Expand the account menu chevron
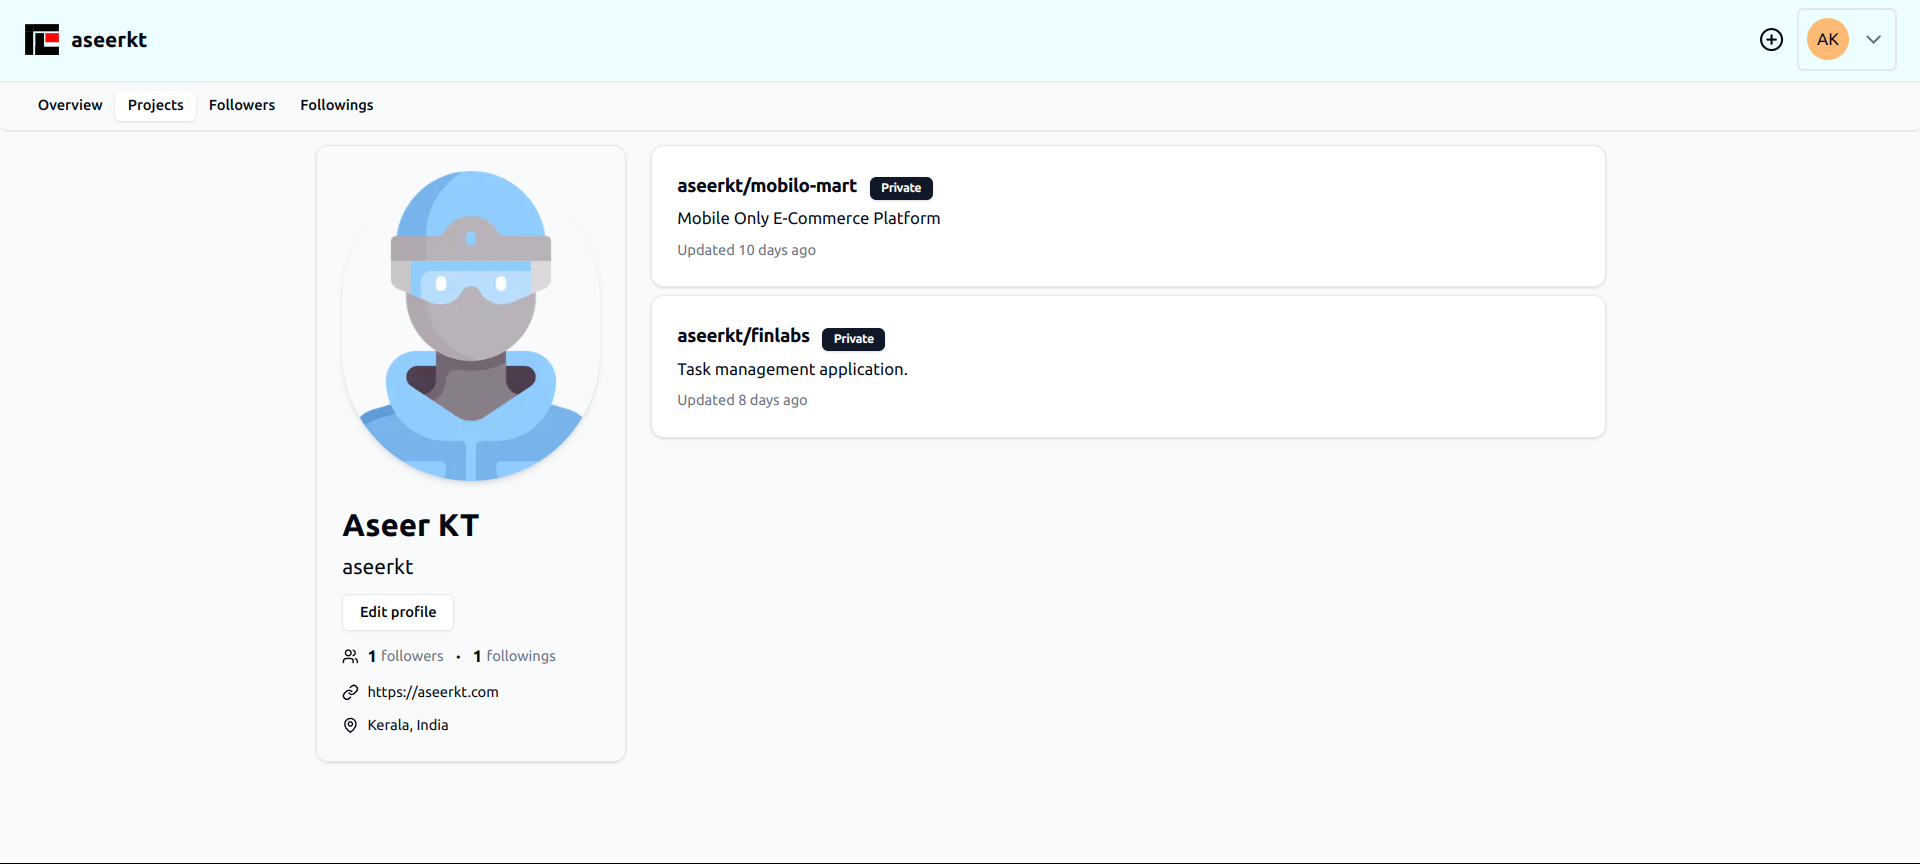Image resolution: width=1920 pixels, height=864 pixels. tap(1873, 40)
